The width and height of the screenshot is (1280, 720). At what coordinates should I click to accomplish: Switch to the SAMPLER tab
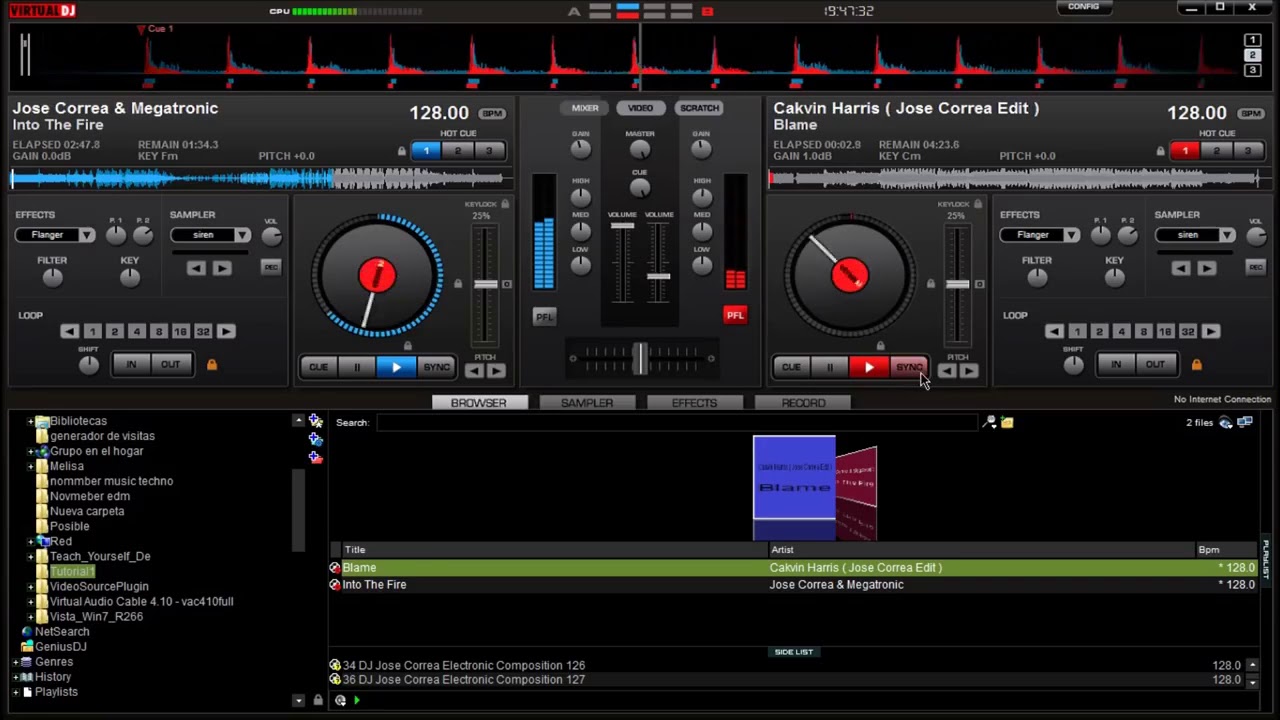[587, 403]
